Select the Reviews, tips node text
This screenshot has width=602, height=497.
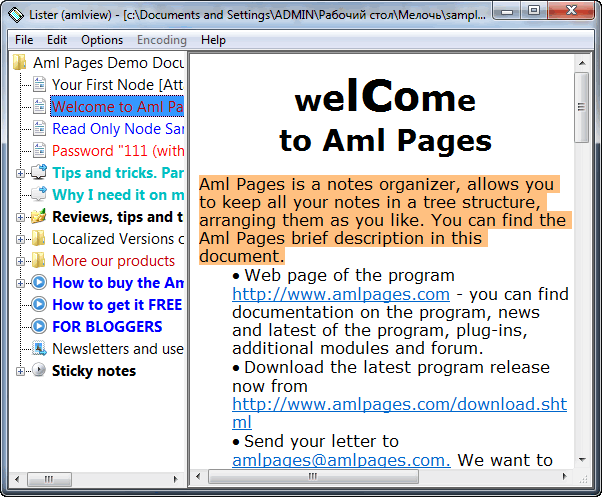tap(117, 216)
